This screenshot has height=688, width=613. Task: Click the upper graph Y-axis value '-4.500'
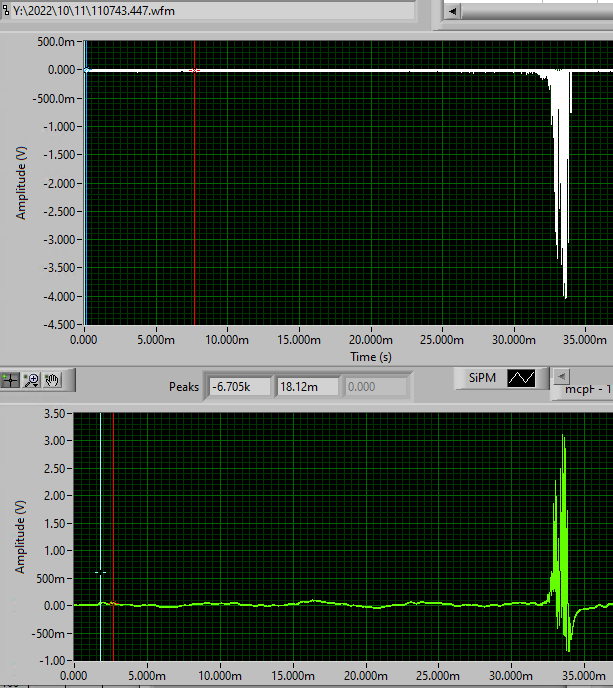(x=60, y=325)
